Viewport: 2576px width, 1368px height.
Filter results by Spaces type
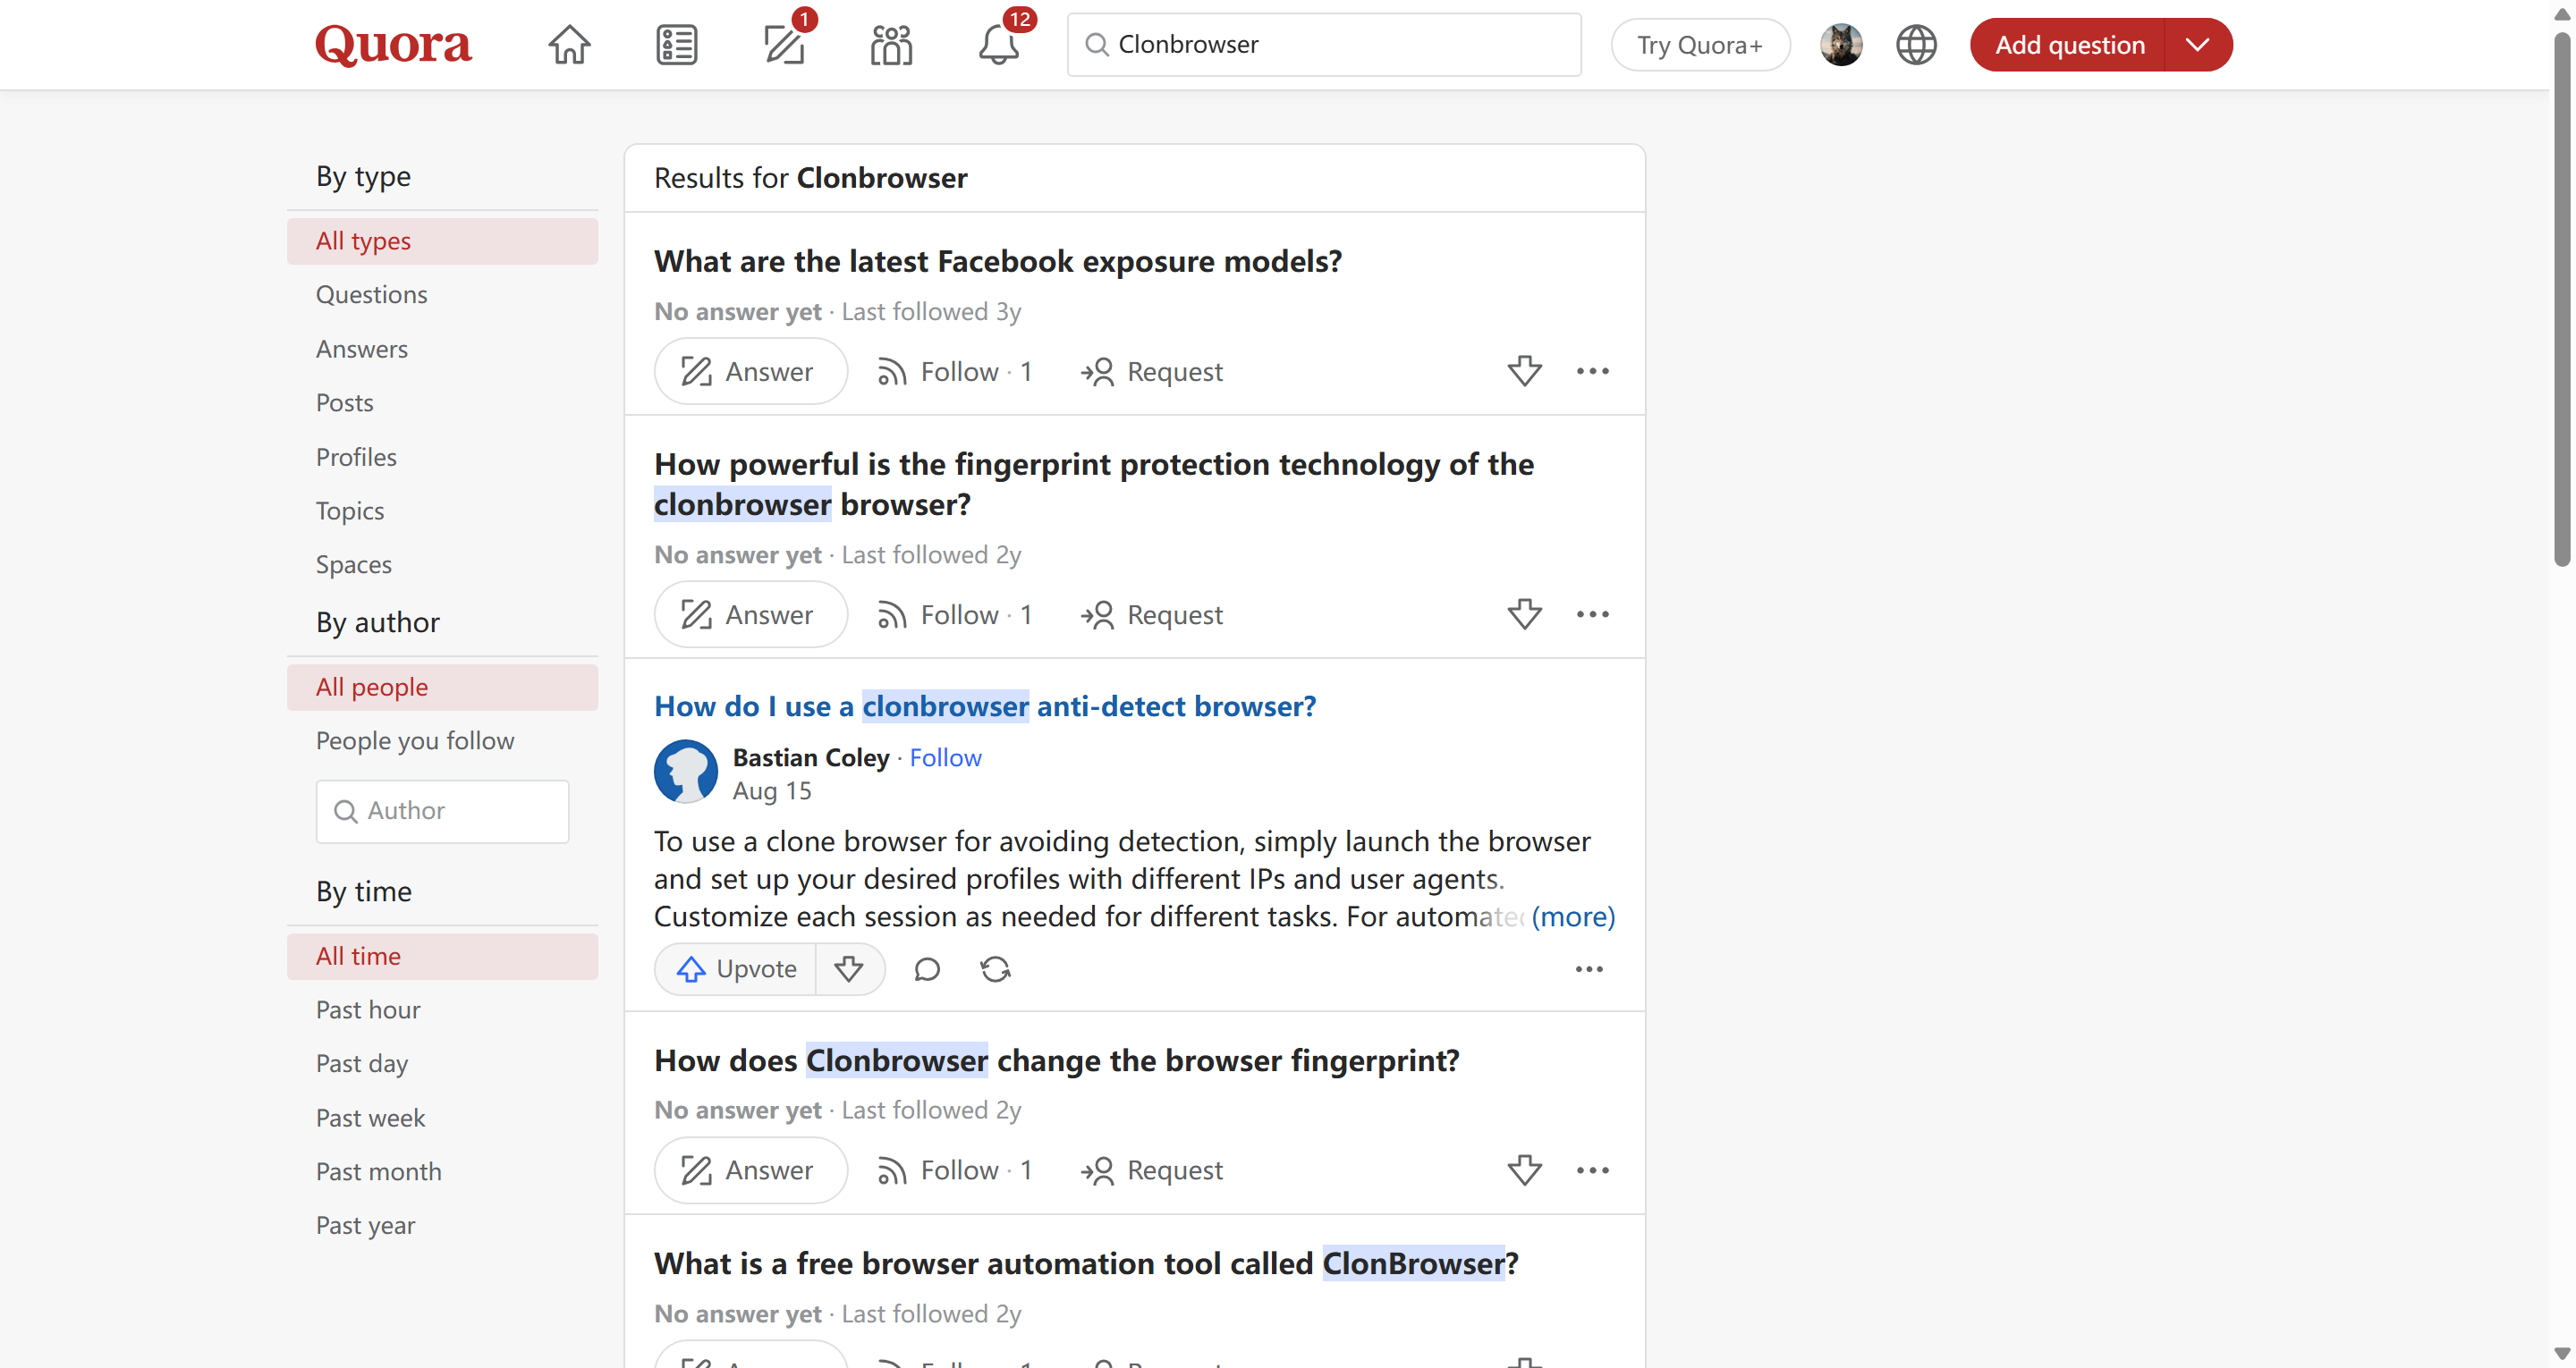tap(353, 565)
